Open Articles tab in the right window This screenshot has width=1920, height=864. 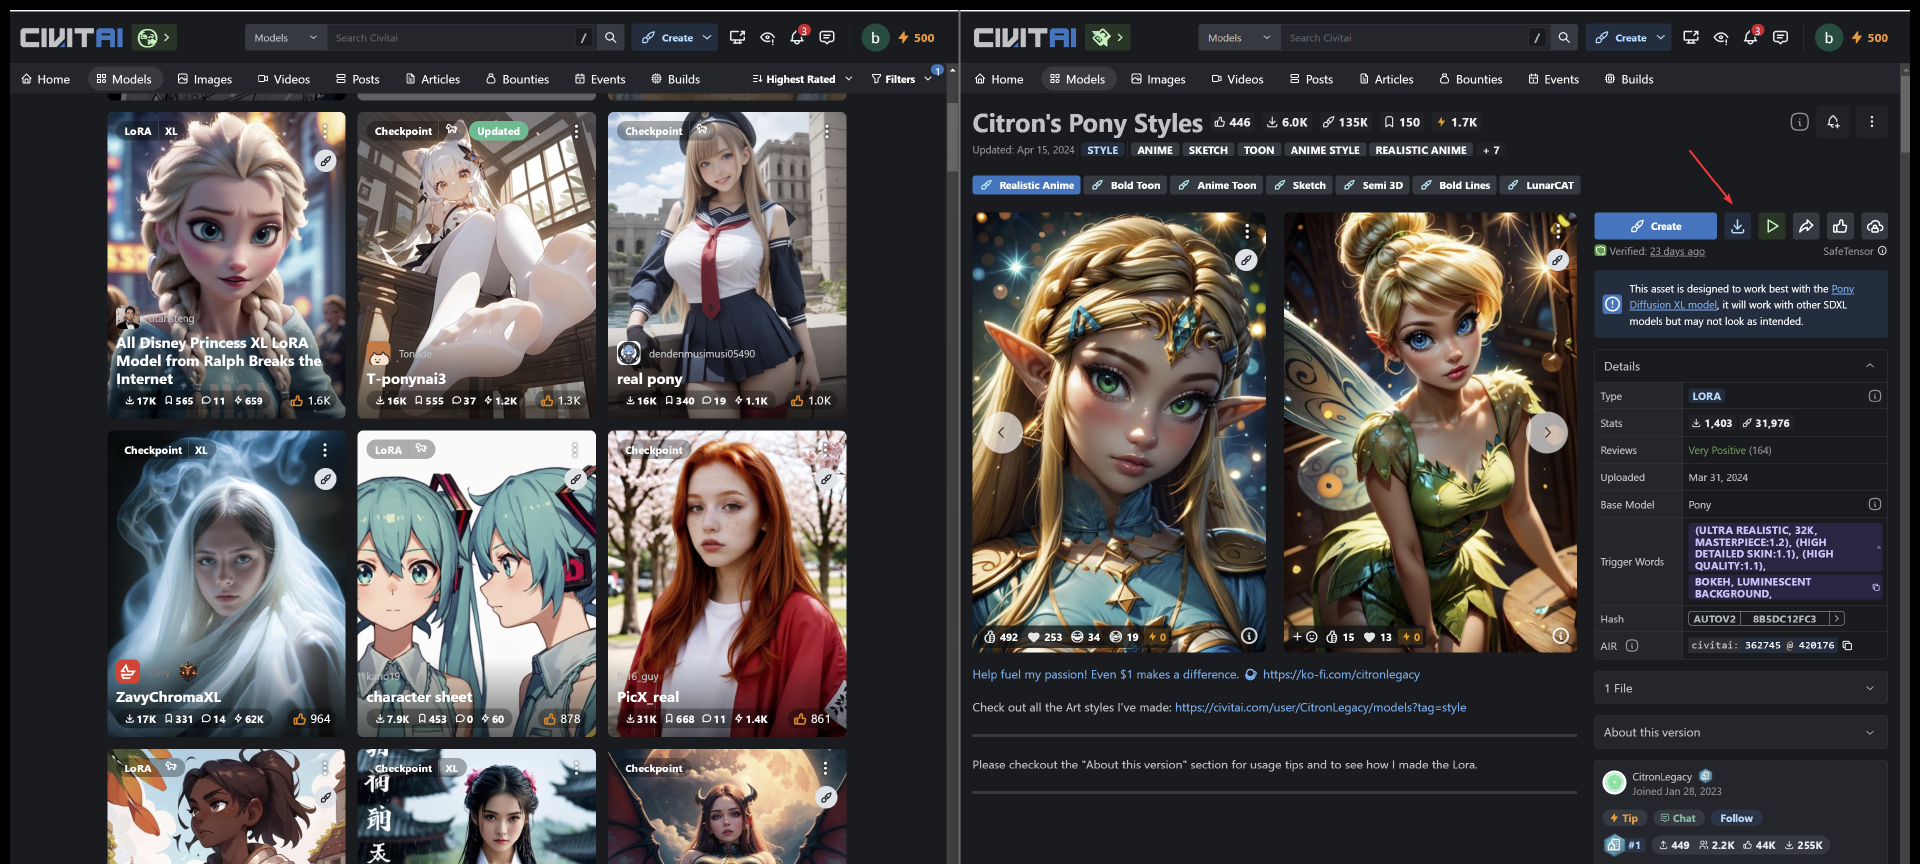coord(1386,79)
